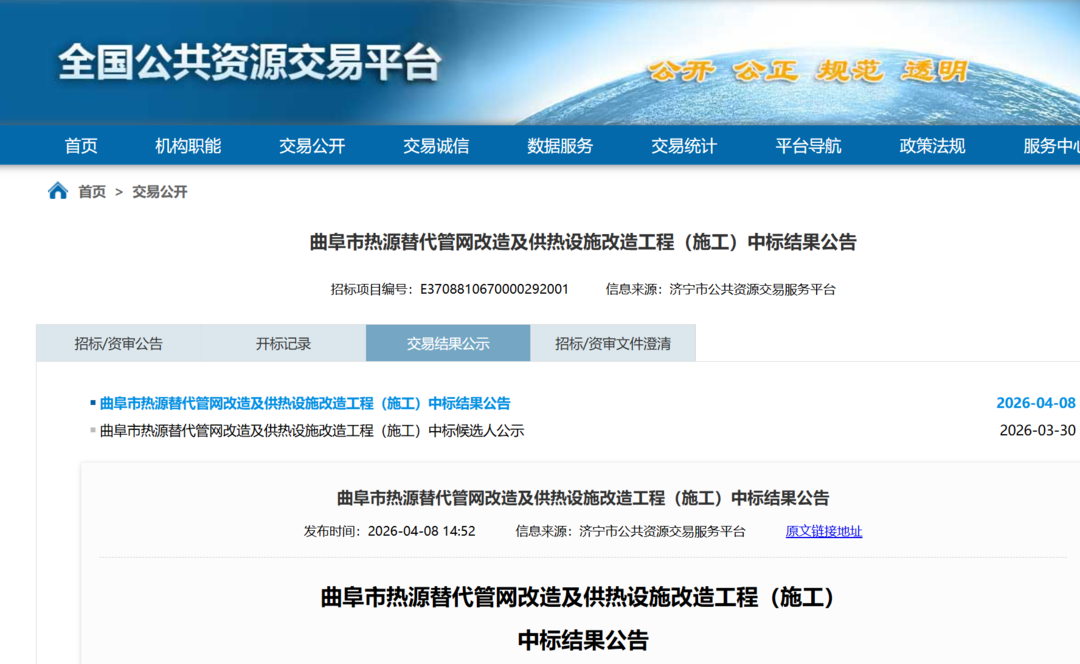Click the home icon in breadcrumb
This screenshot has width=1080, height=664.
tap(58, 191)
